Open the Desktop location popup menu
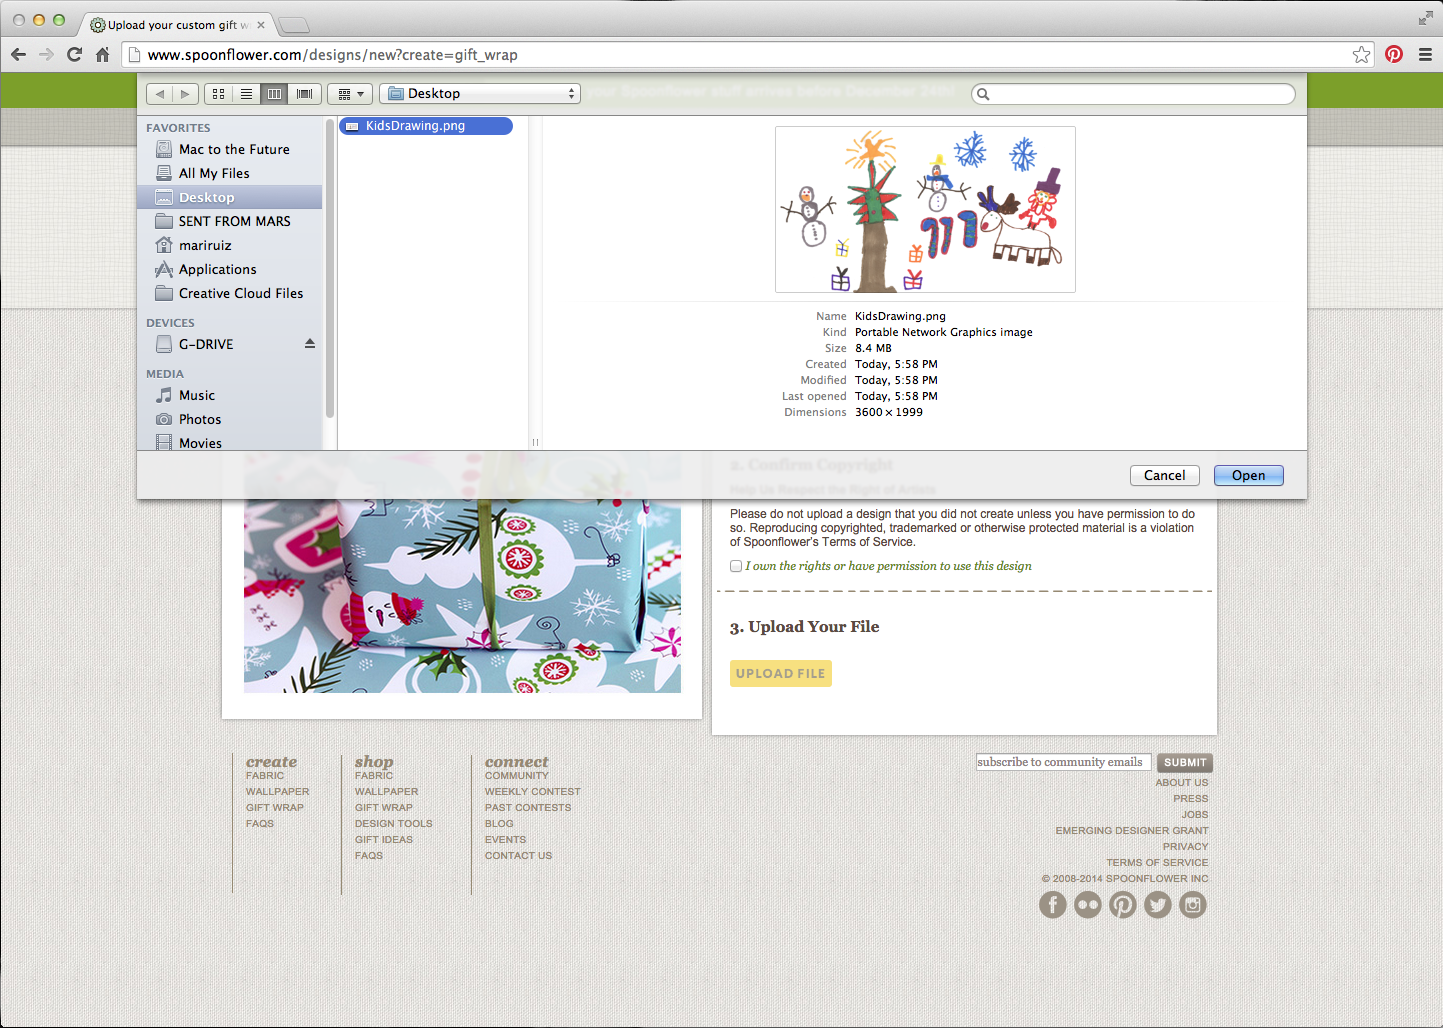The height and width of the screenshot is (1028, 1443). [x=480, y=94]
